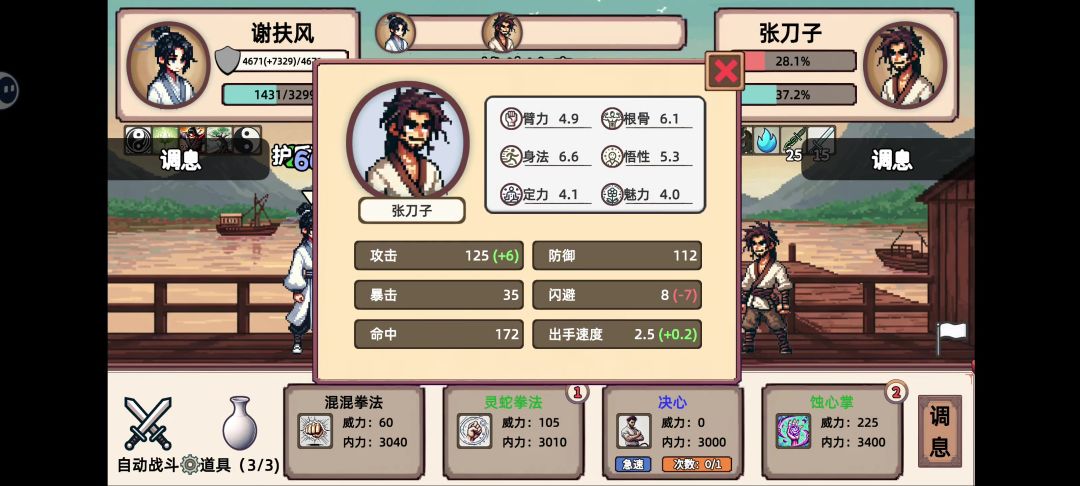
Task: Close the 张刀子 stats popup
Action: [725, 70]
